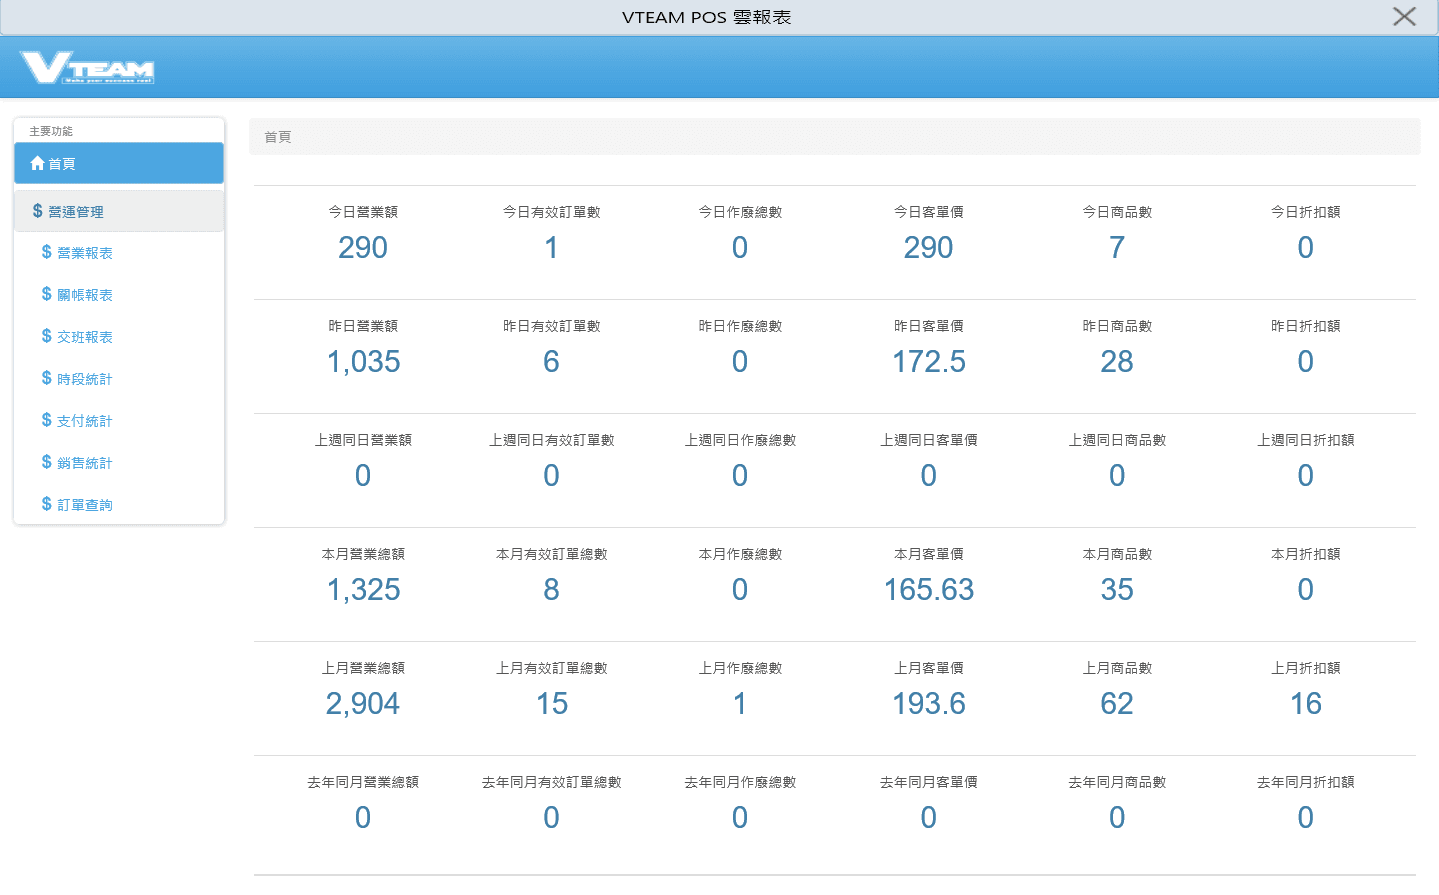Screen dimensions: 1439x895
Task: Click the VTEAM logo in header
Action: 87,68
